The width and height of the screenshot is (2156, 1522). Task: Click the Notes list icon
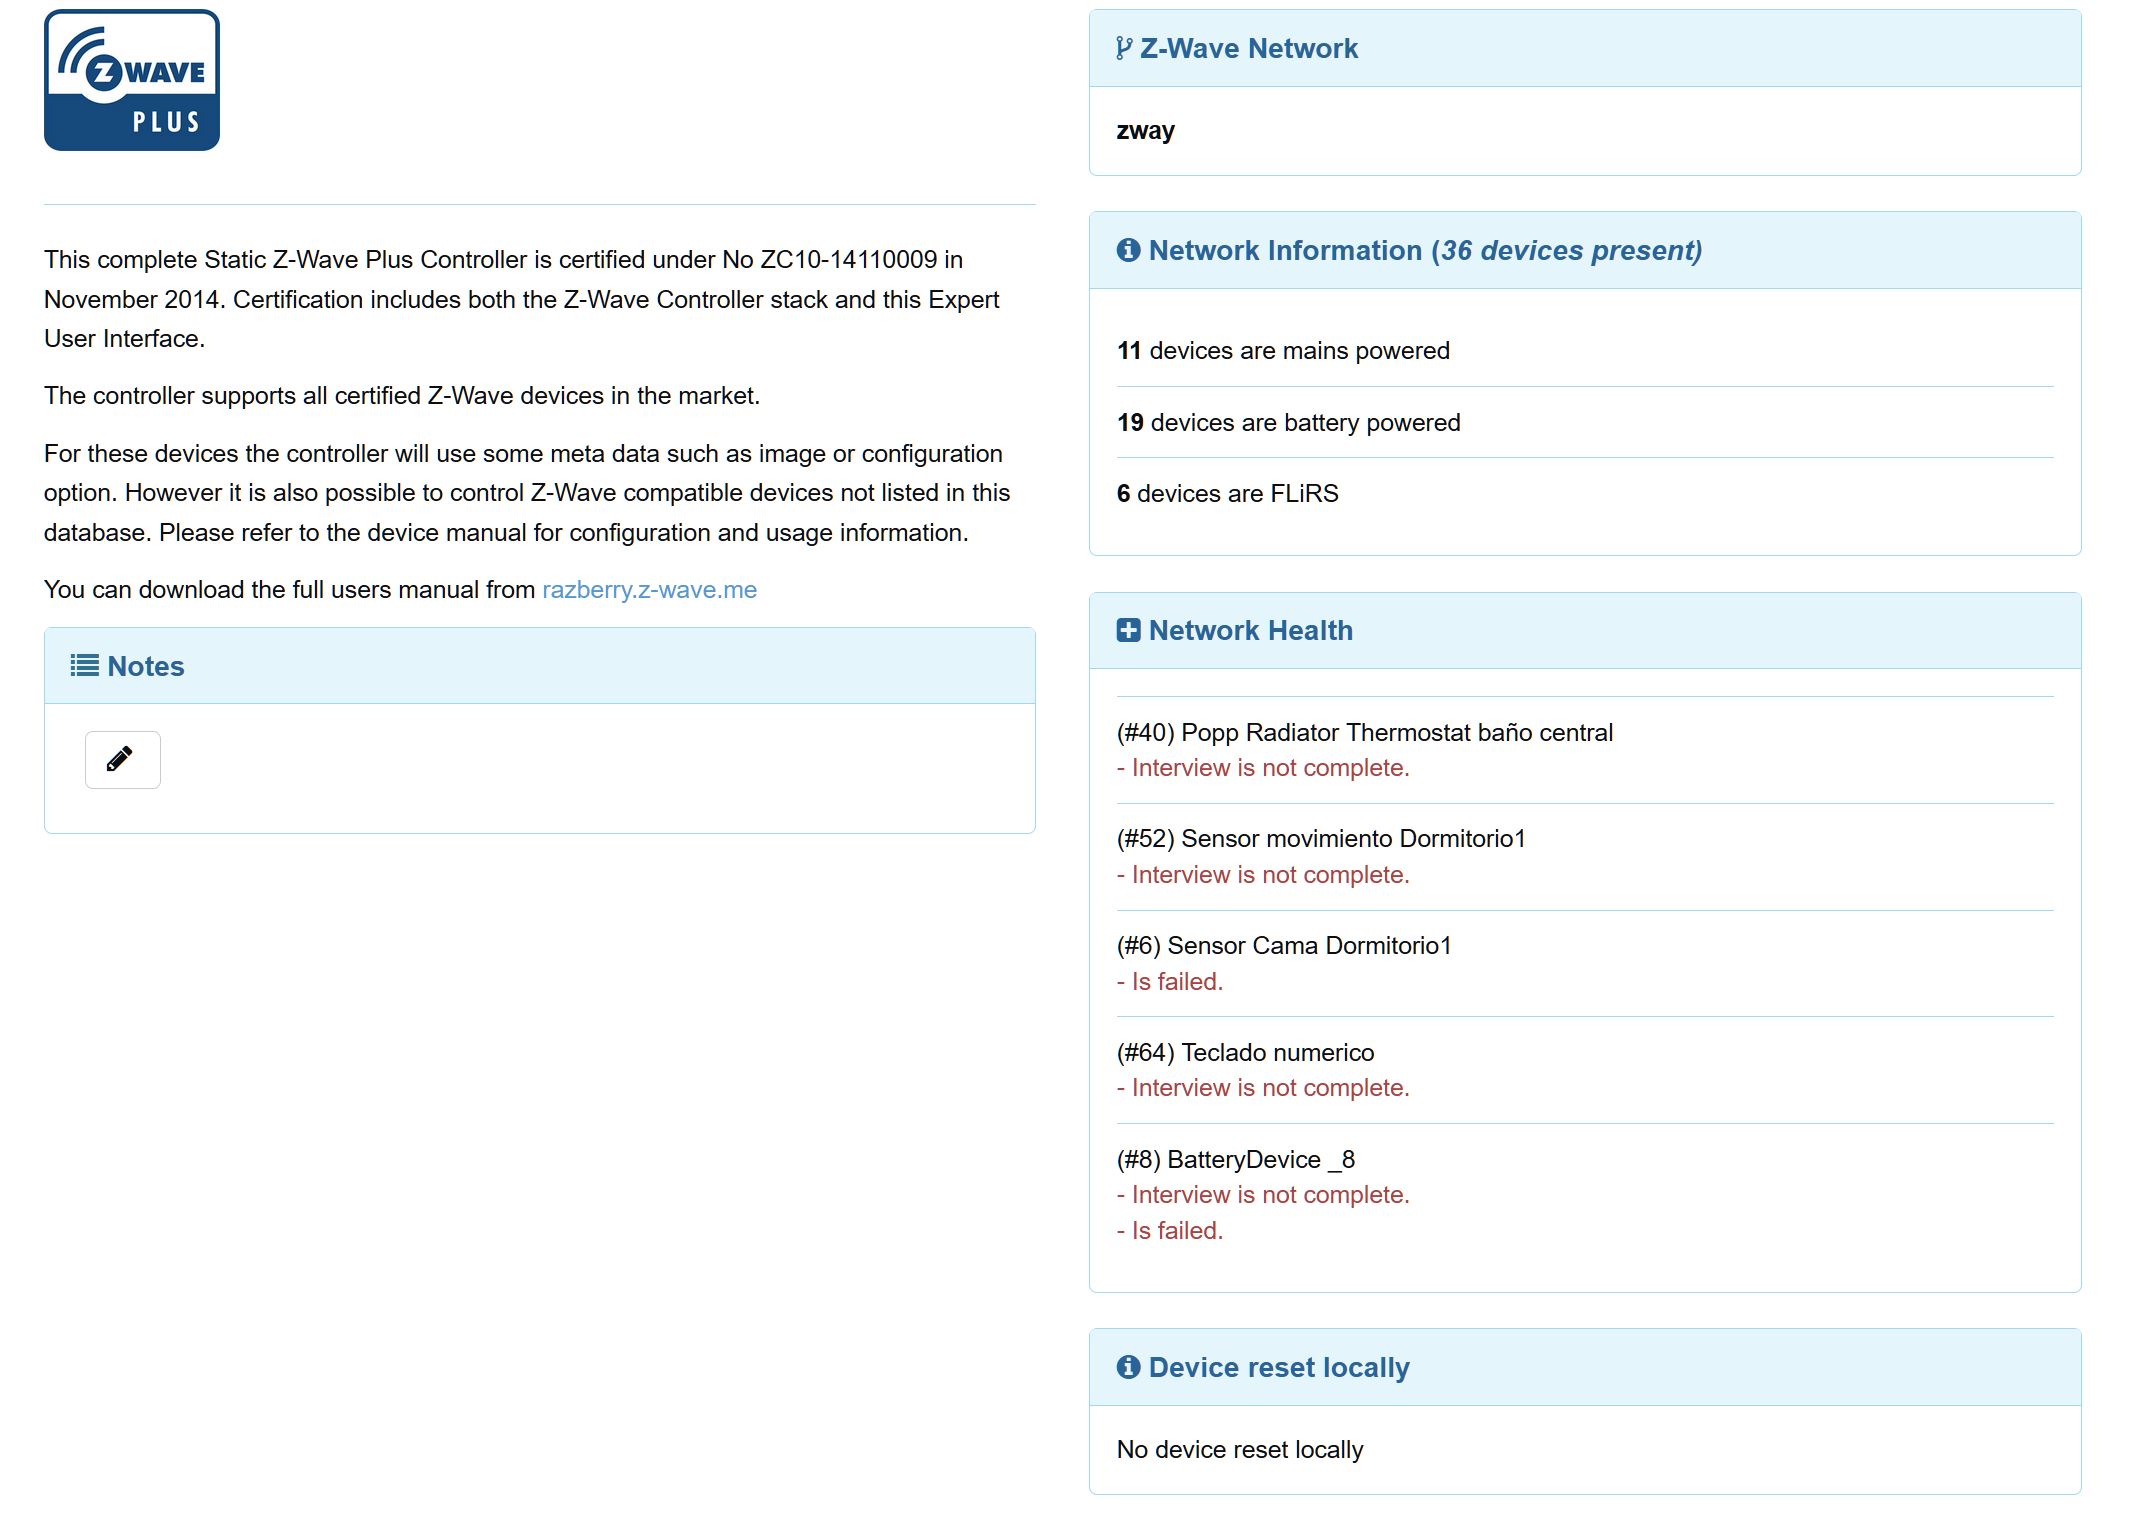(x=84, y=666)
